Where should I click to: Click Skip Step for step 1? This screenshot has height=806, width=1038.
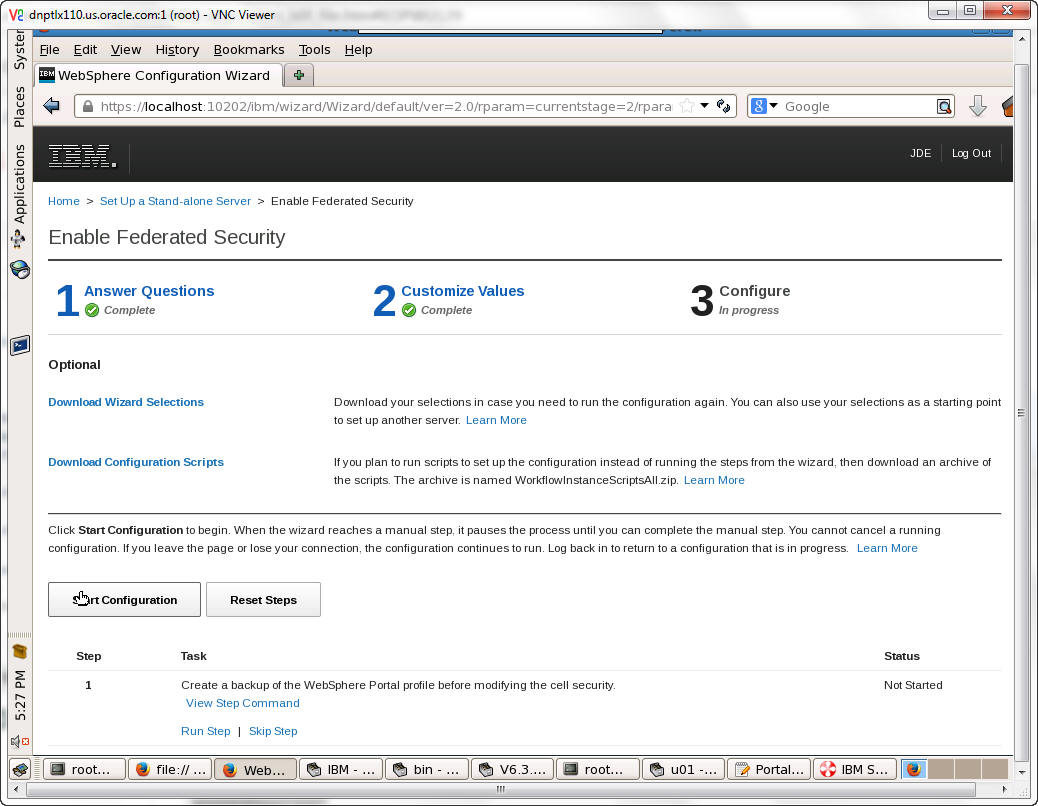273,731
